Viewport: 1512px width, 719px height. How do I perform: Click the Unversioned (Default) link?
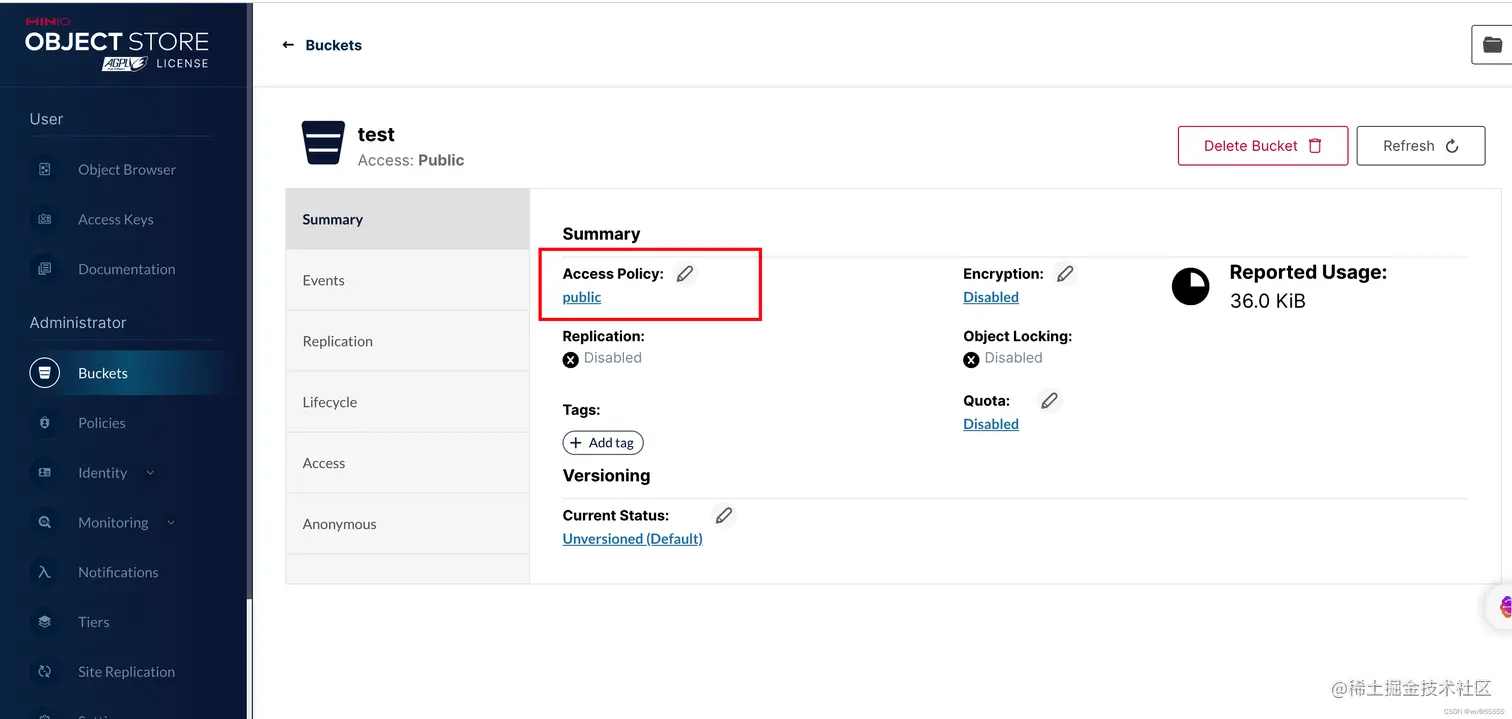632,539
